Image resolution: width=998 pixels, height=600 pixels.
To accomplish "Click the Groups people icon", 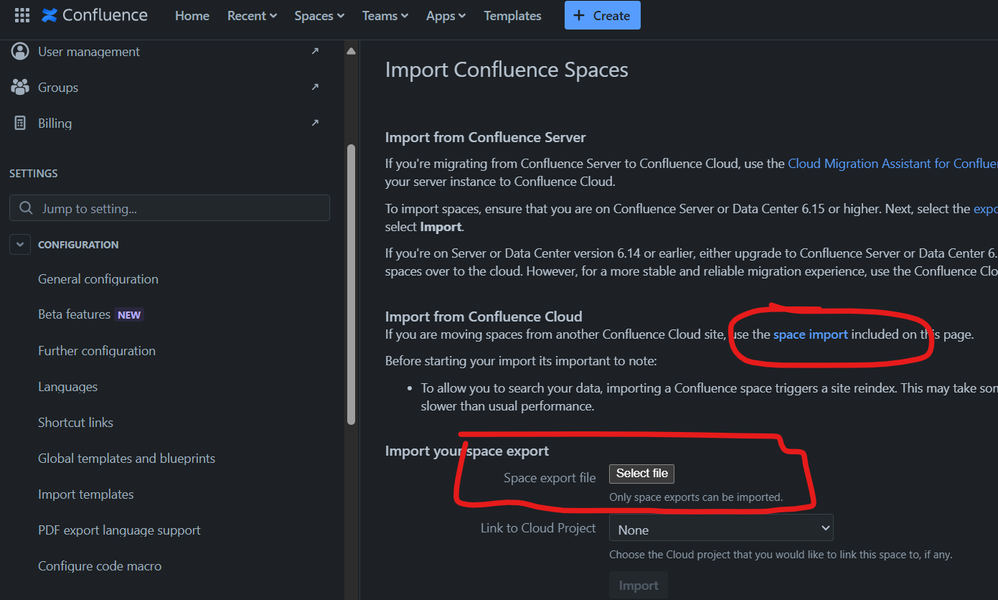I will pyautogui.click(x=20, y=87).
